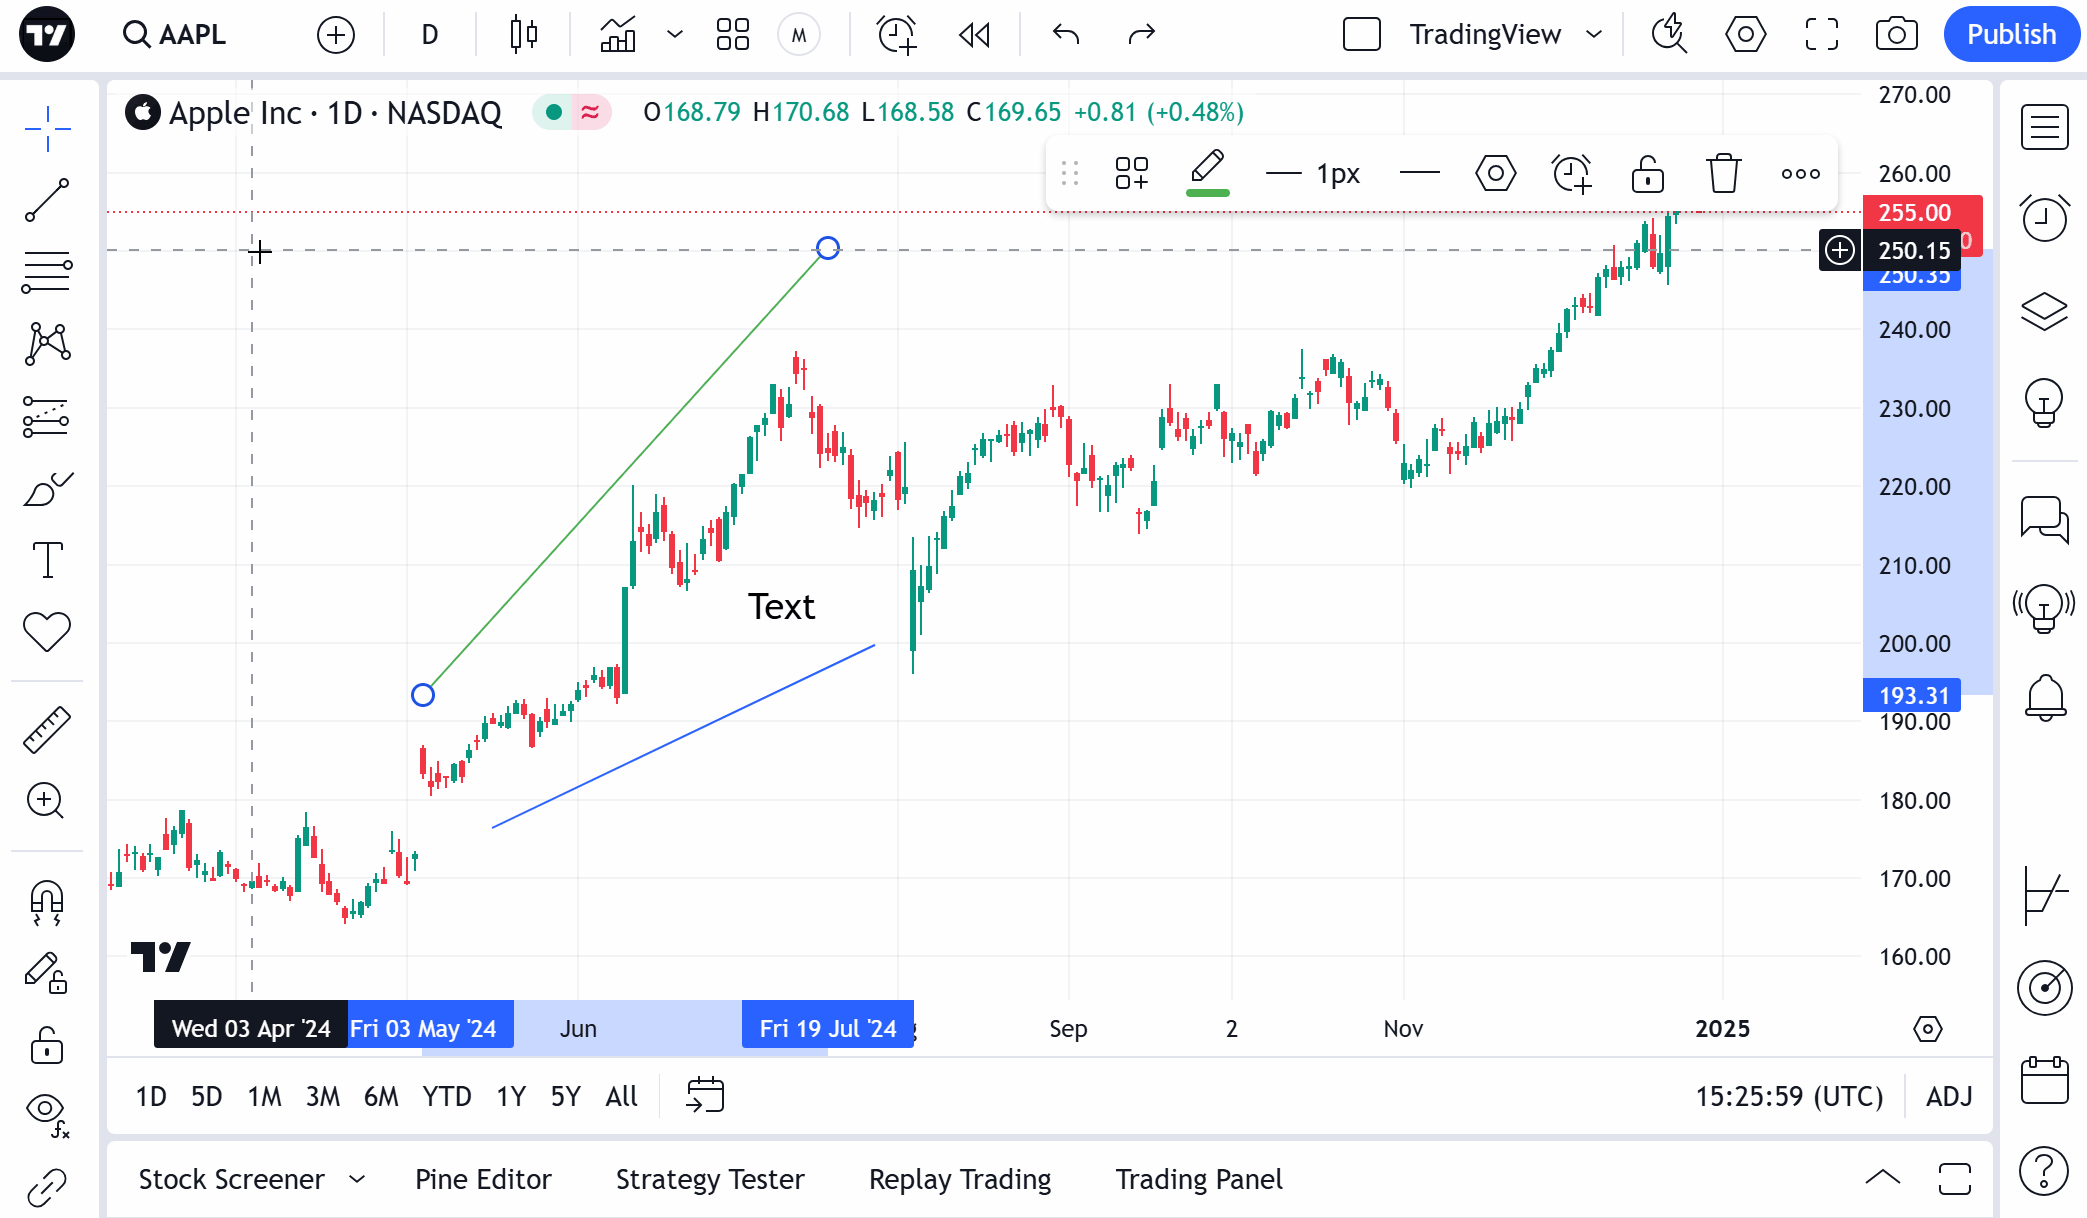Select the trend line drawing tool
Viewport: 2087px width, 1218px height.
(47, 200)
